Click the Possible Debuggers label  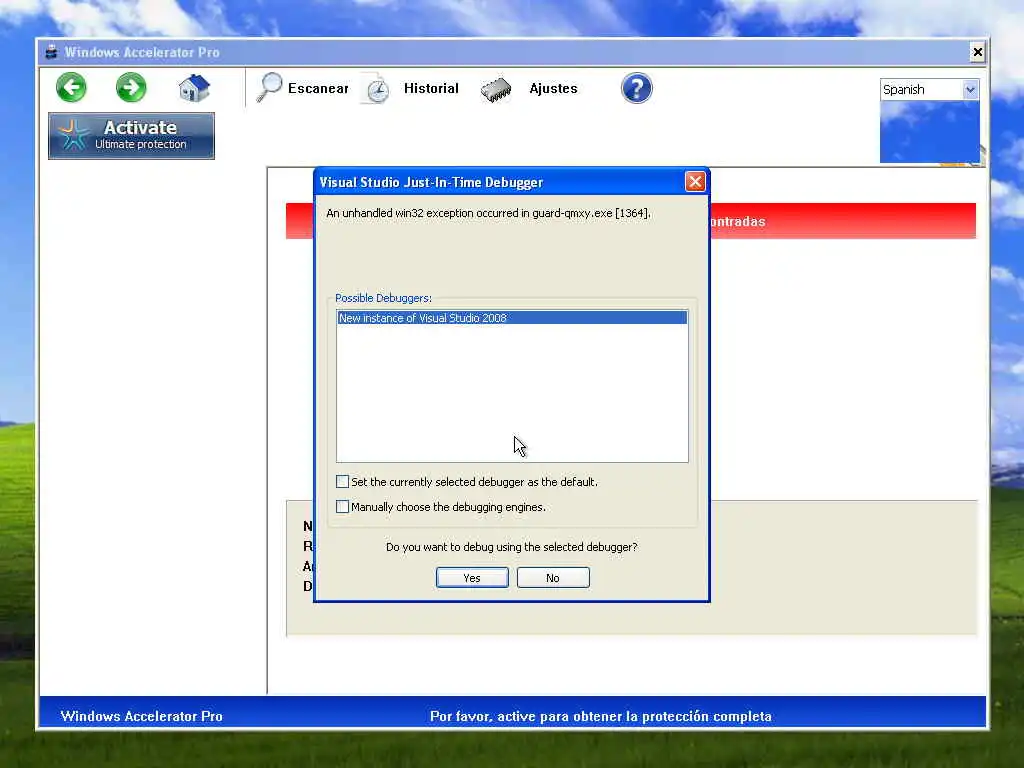383,298
